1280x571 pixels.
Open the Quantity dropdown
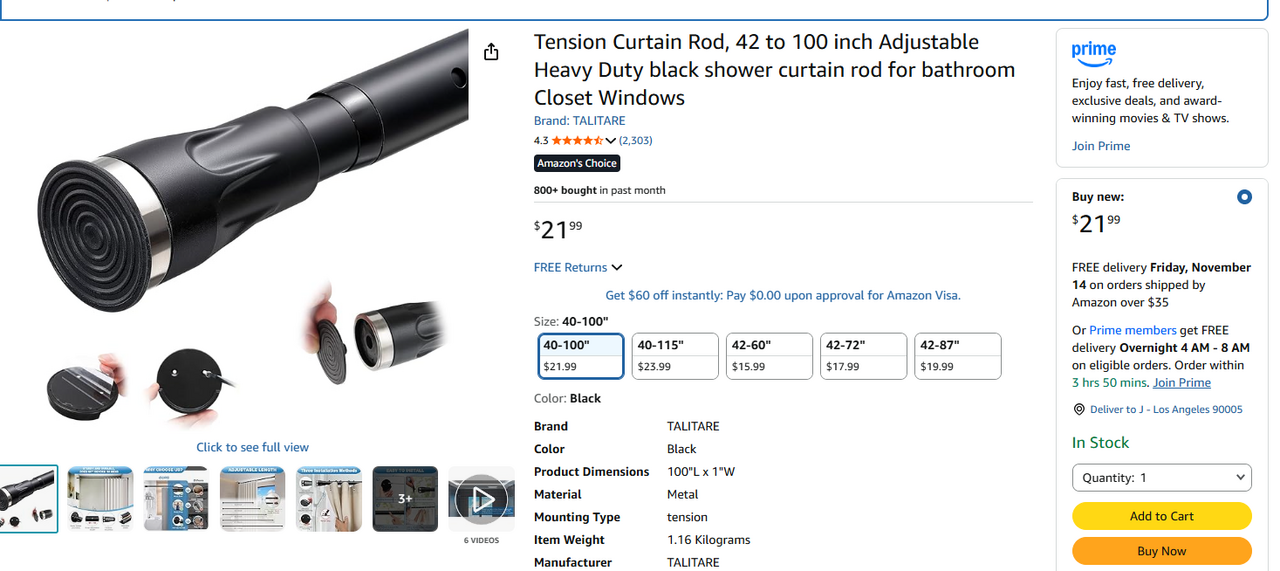[1161, 478]
